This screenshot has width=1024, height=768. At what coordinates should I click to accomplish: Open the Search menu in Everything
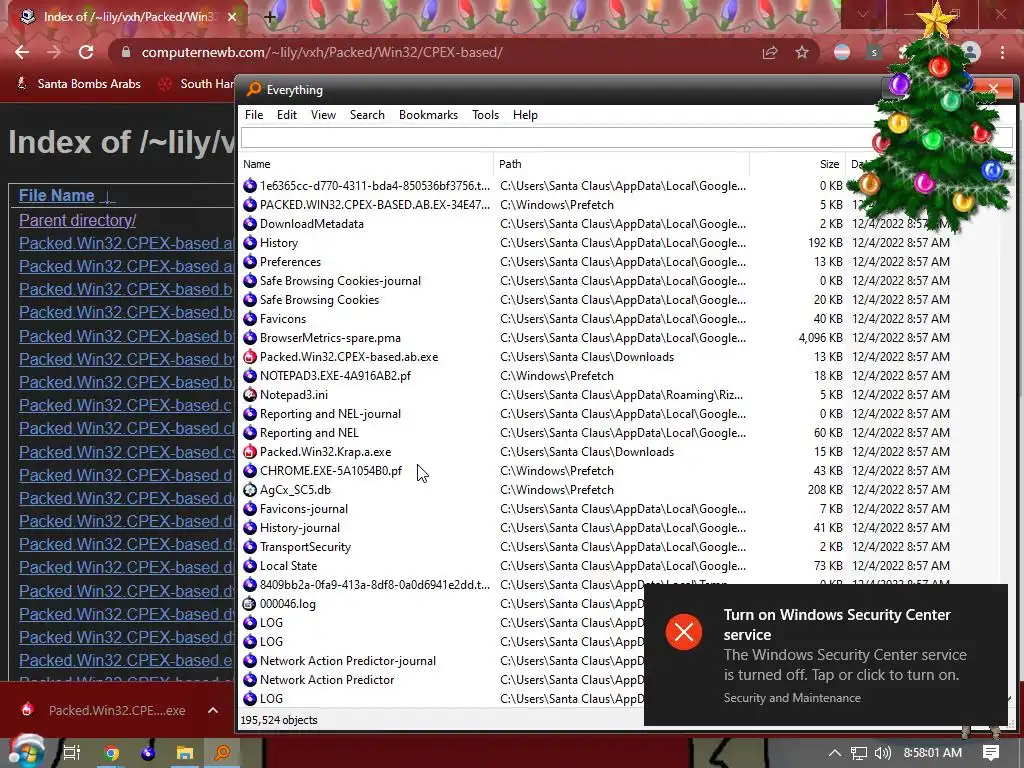coord(367,115)
